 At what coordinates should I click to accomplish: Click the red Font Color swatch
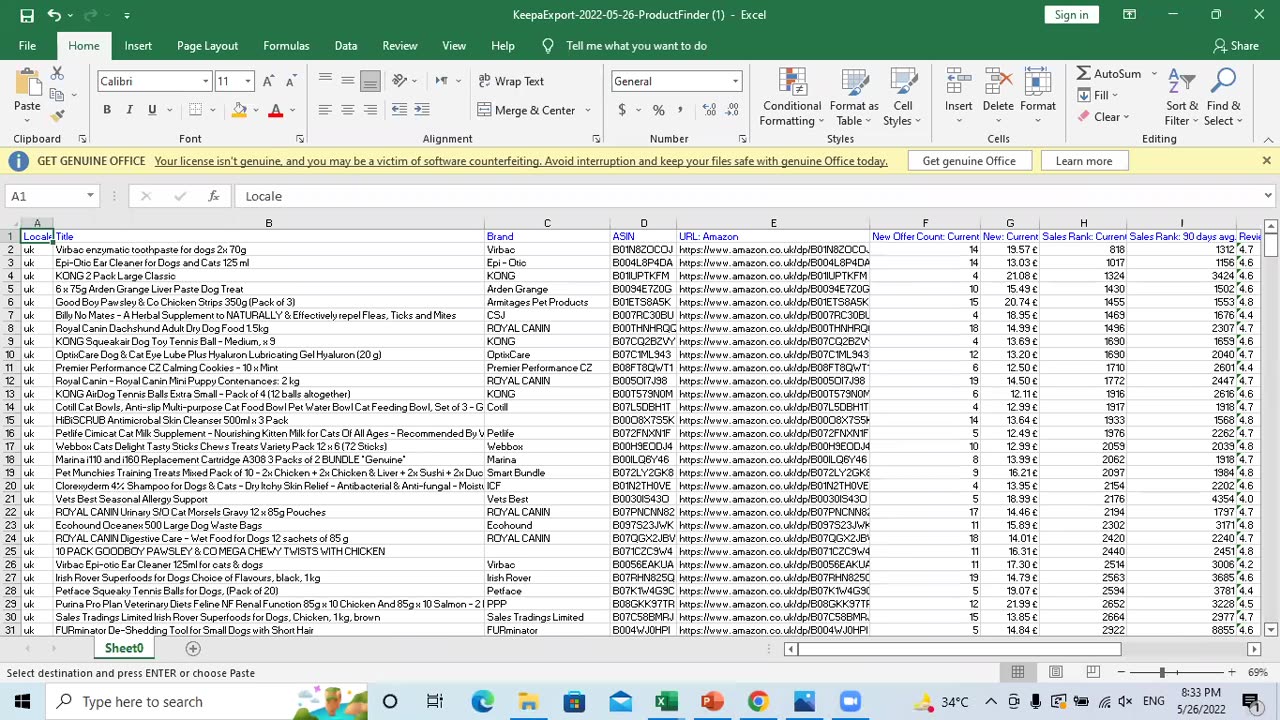click(276, 110)
